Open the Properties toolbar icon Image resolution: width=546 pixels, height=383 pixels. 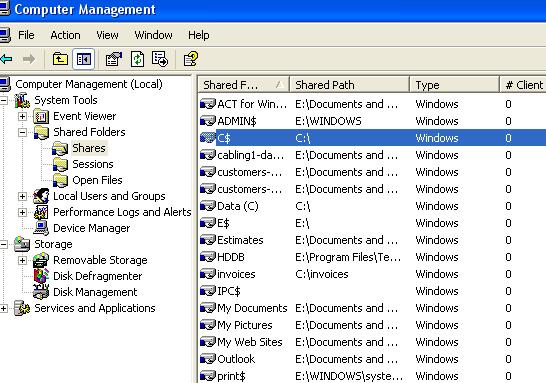[114, 59]
